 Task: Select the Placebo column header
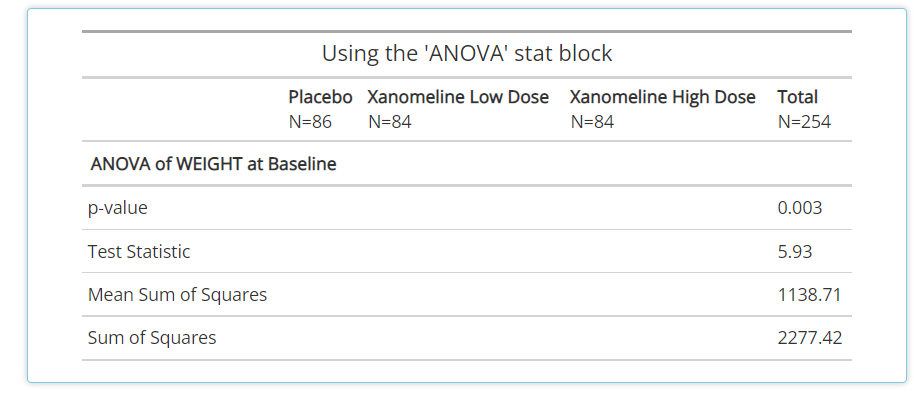pos(321,97)
